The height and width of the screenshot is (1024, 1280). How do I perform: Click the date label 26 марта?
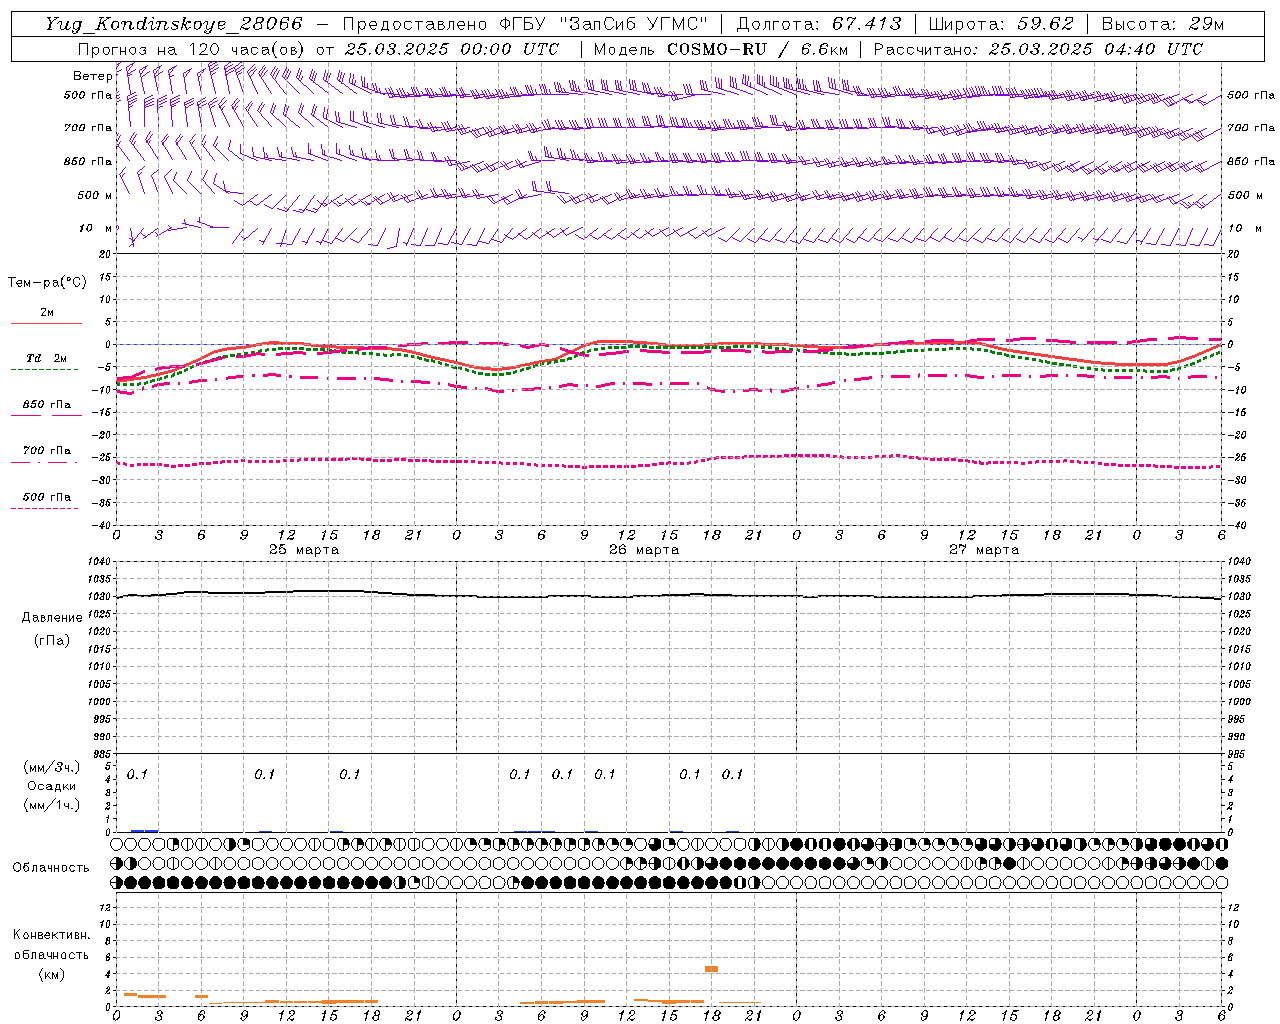[644, 550]
